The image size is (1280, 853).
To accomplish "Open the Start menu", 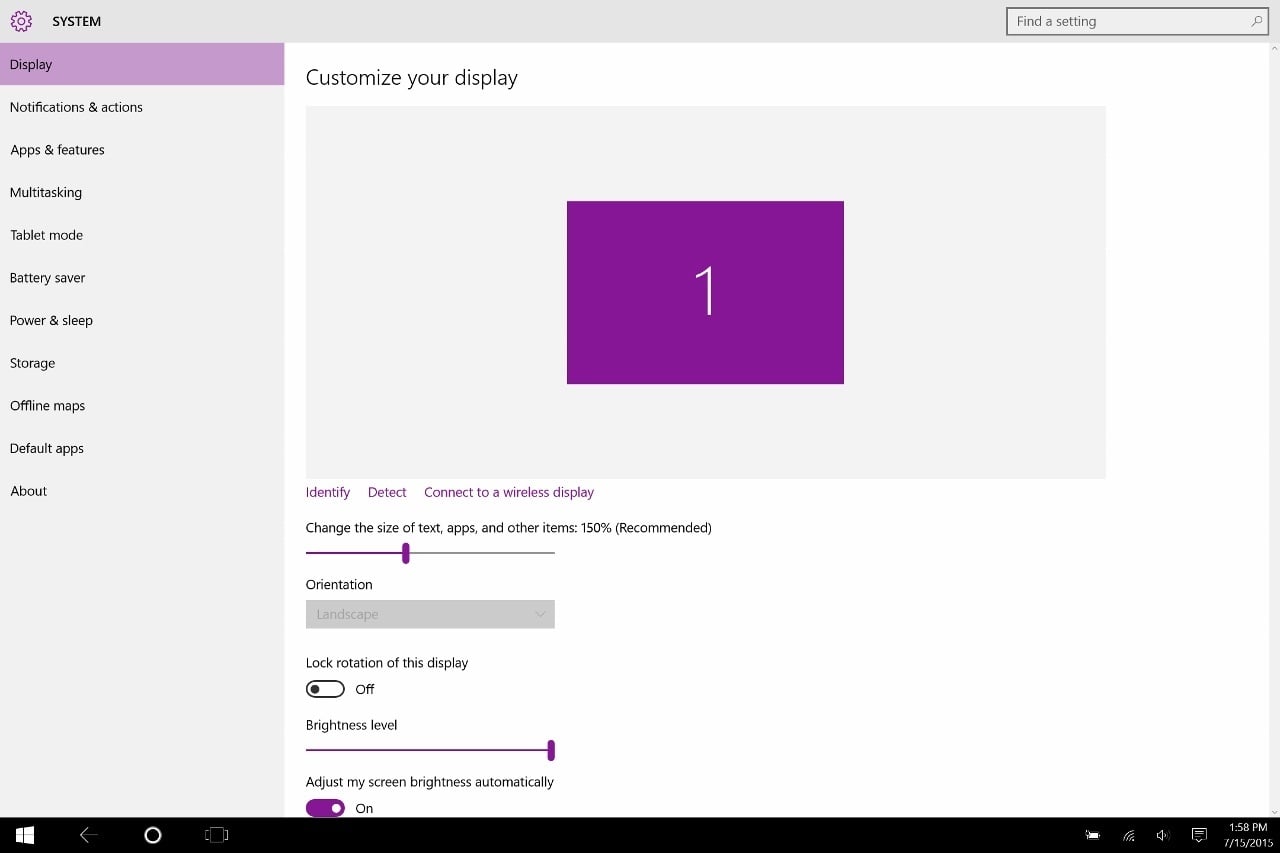I will 24,834.
